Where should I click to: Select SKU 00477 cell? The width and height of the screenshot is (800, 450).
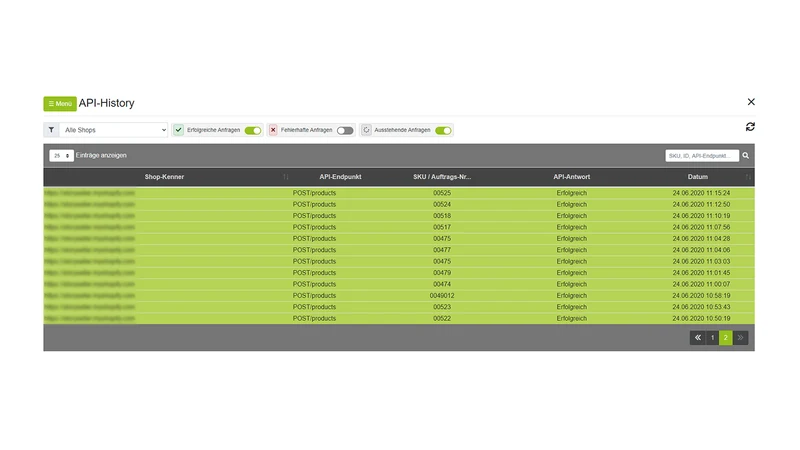442,250
